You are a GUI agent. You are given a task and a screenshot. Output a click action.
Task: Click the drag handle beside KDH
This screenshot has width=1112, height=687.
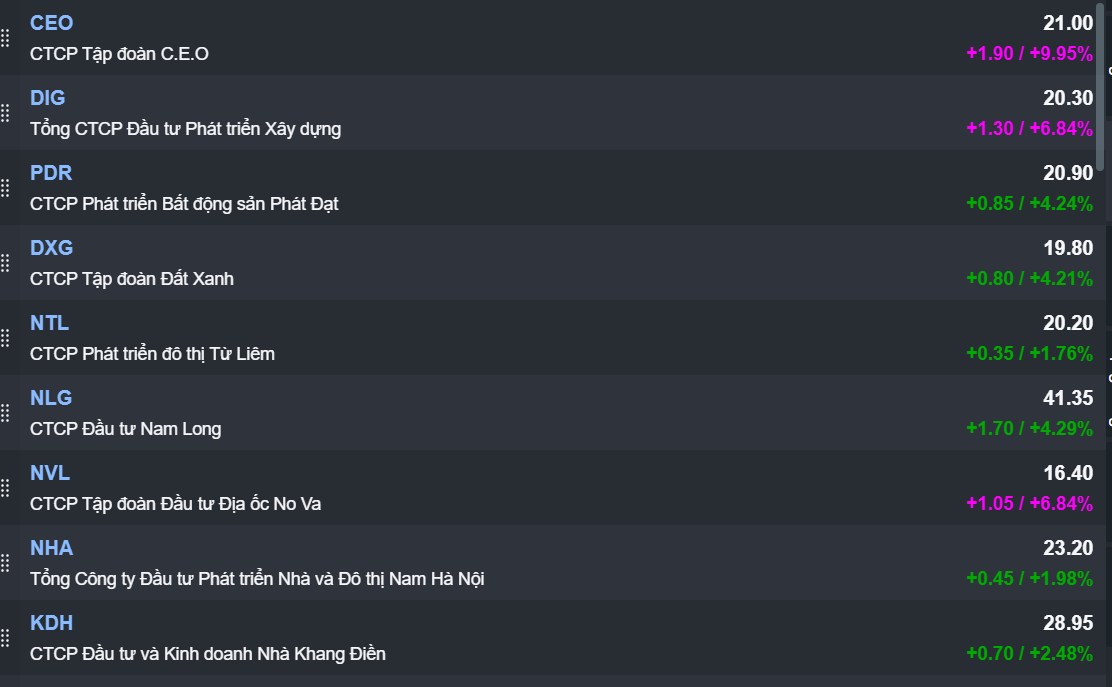[x=5, y=638]
